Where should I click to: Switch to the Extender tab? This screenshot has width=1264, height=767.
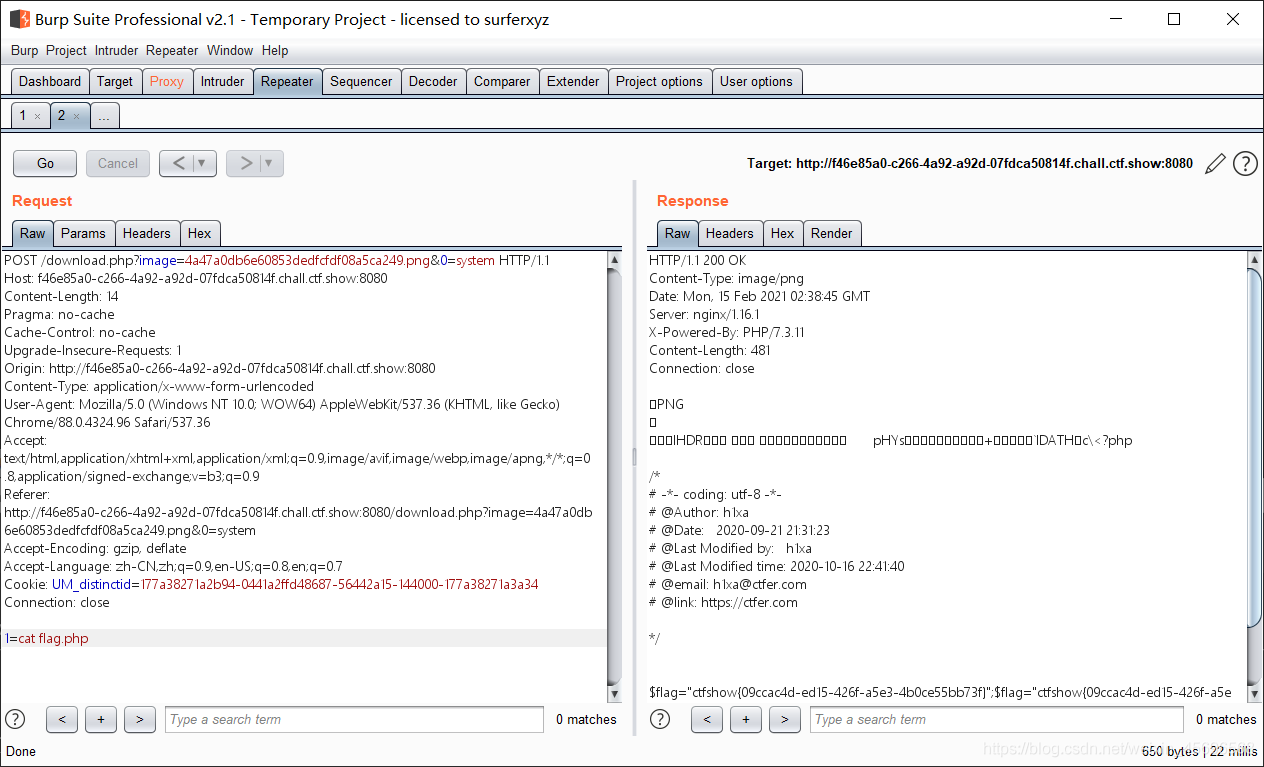[x=573, y=82]
